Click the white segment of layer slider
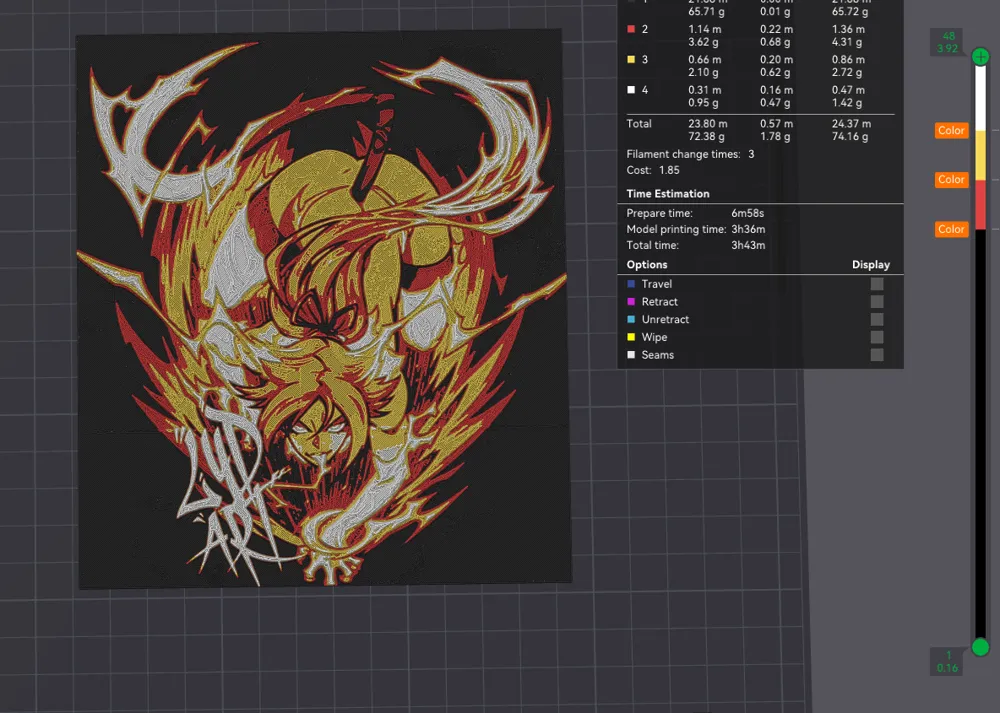 coord(980,100)
